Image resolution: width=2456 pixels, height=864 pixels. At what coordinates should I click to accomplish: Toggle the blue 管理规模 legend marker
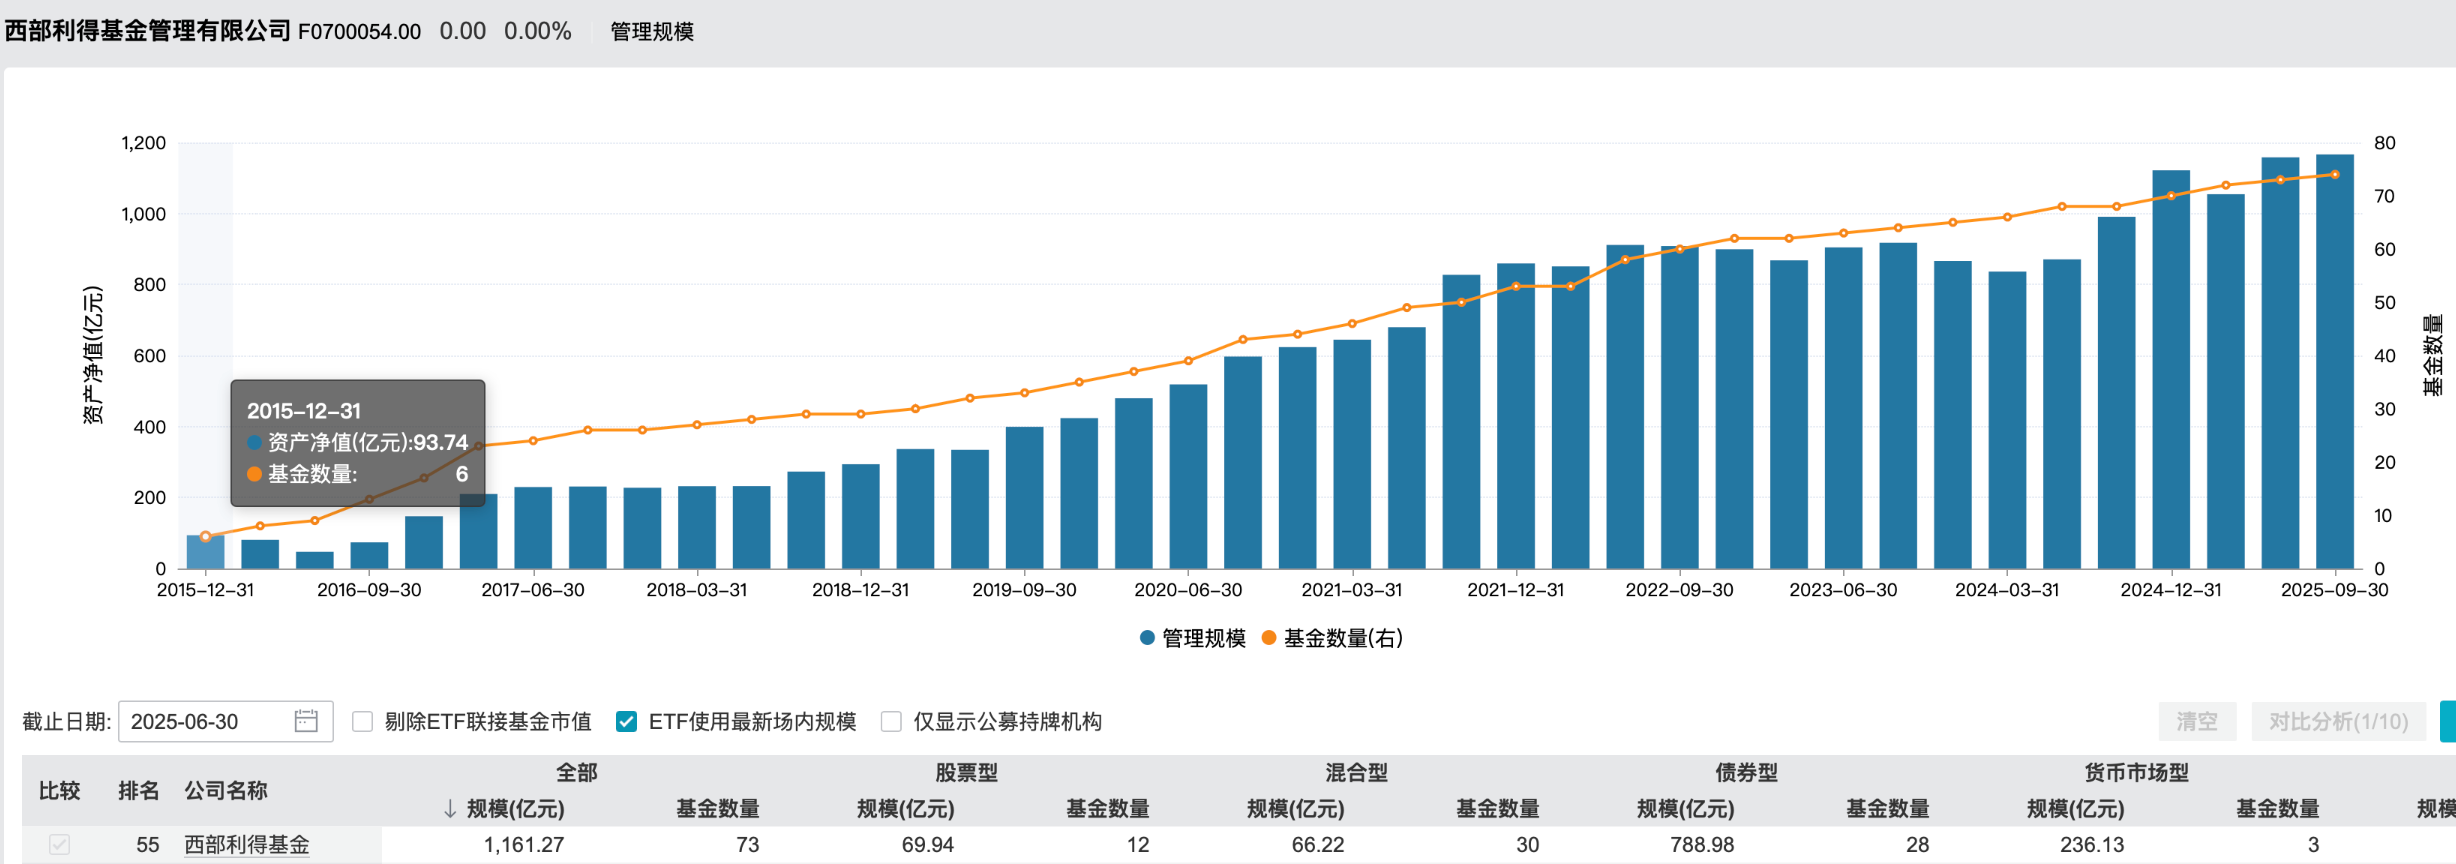1148,638
